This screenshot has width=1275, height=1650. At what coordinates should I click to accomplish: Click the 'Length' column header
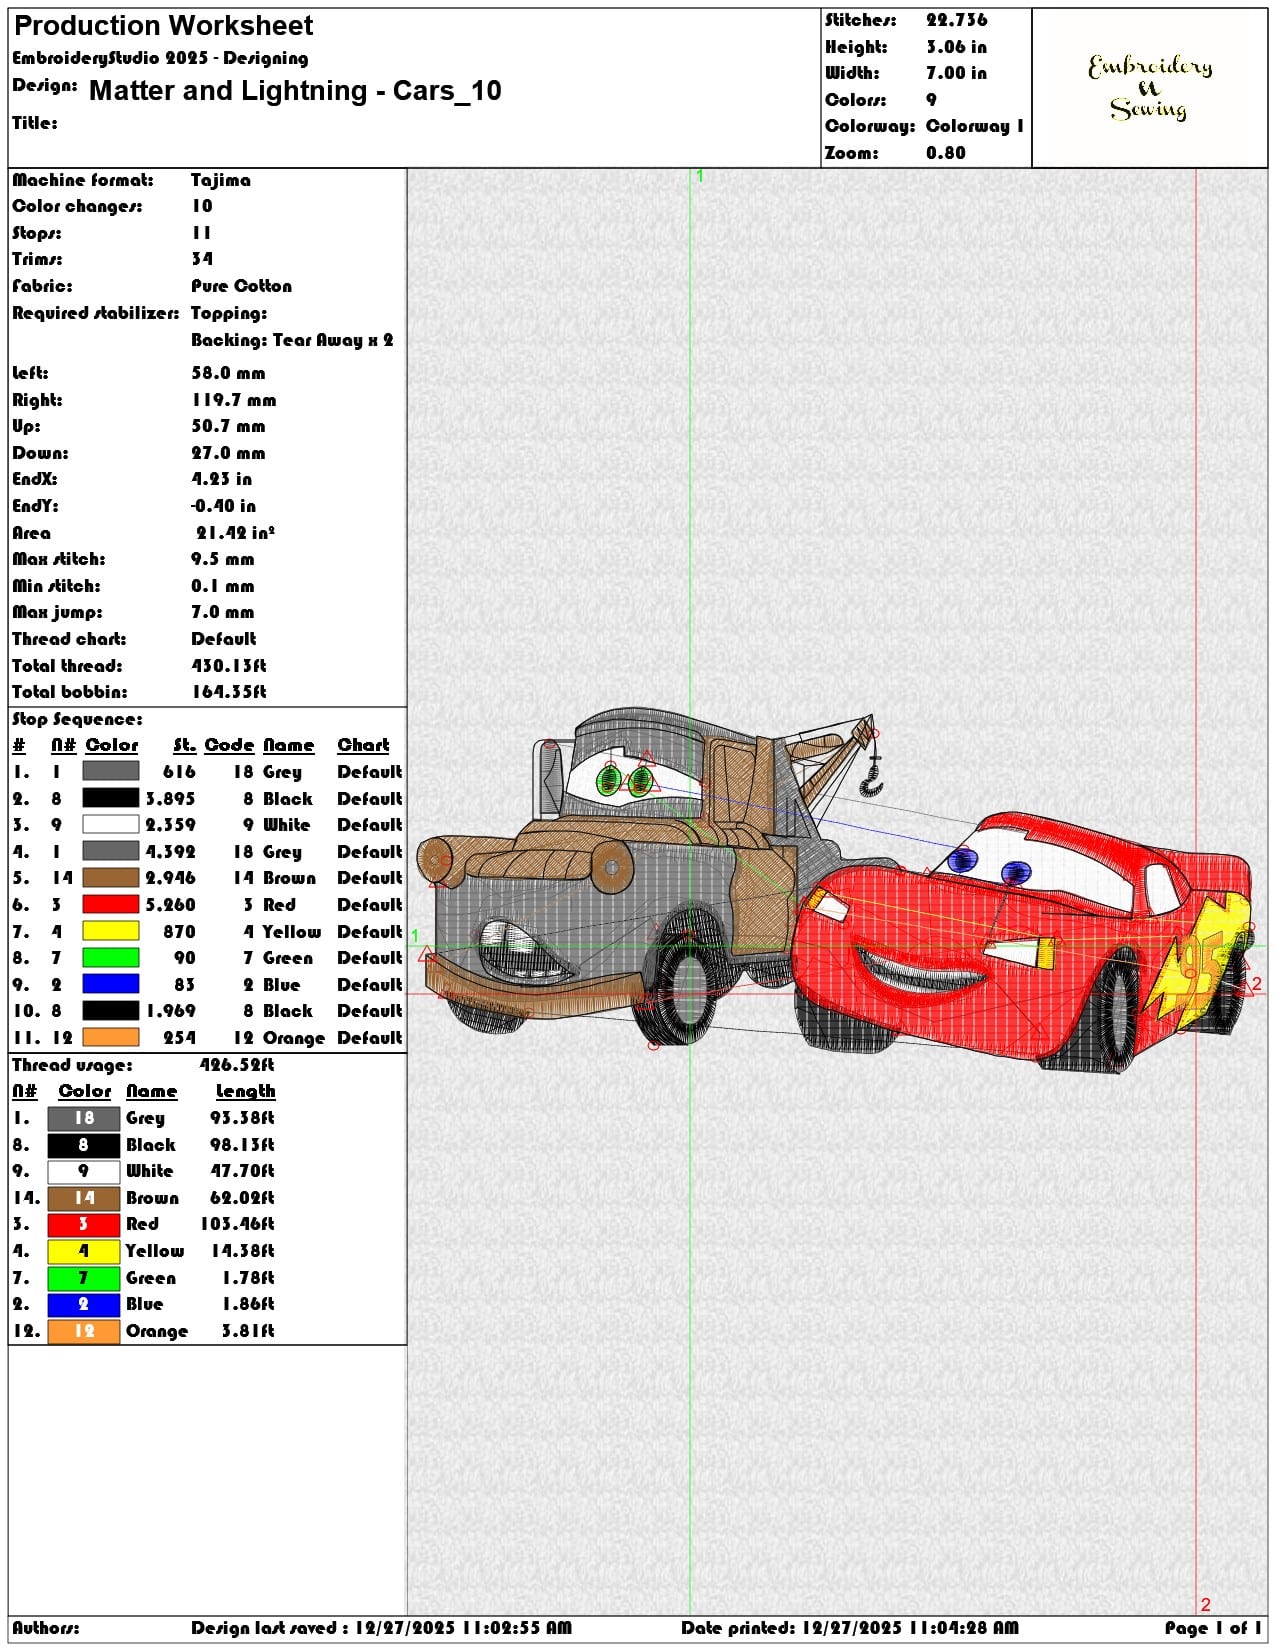[x=245, y=1091]
